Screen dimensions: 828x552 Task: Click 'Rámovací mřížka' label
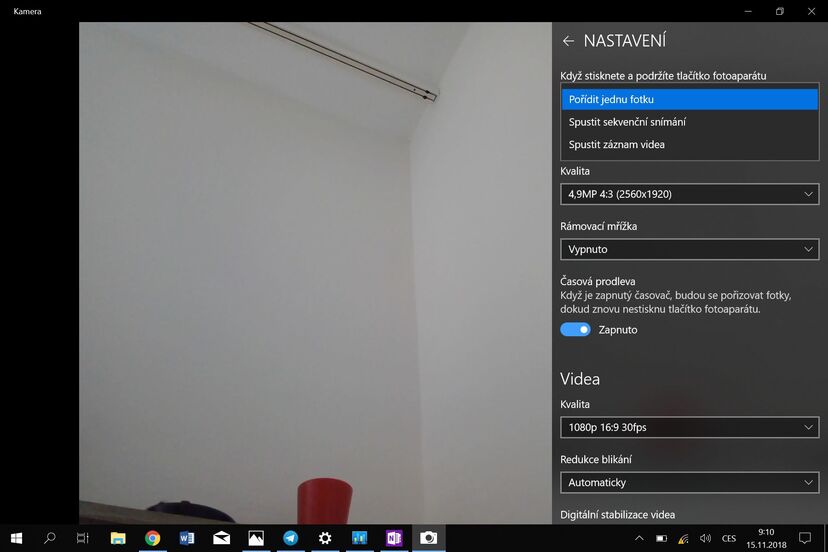(x=598, y=226)
